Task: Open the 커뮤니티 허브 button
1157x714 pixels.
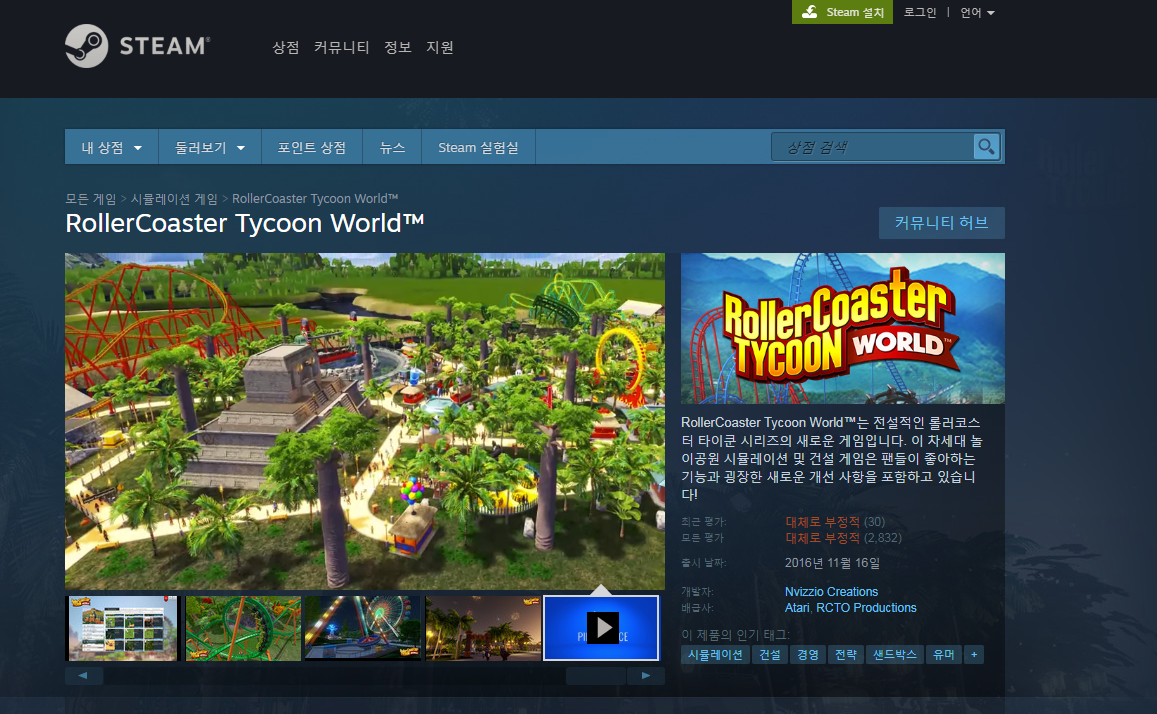Action: (942, 223)
